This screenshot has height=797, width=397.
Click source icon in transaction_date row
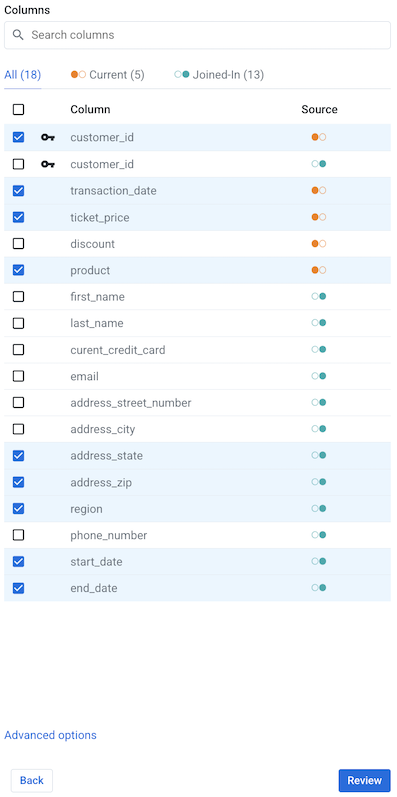tap(319, 191)
